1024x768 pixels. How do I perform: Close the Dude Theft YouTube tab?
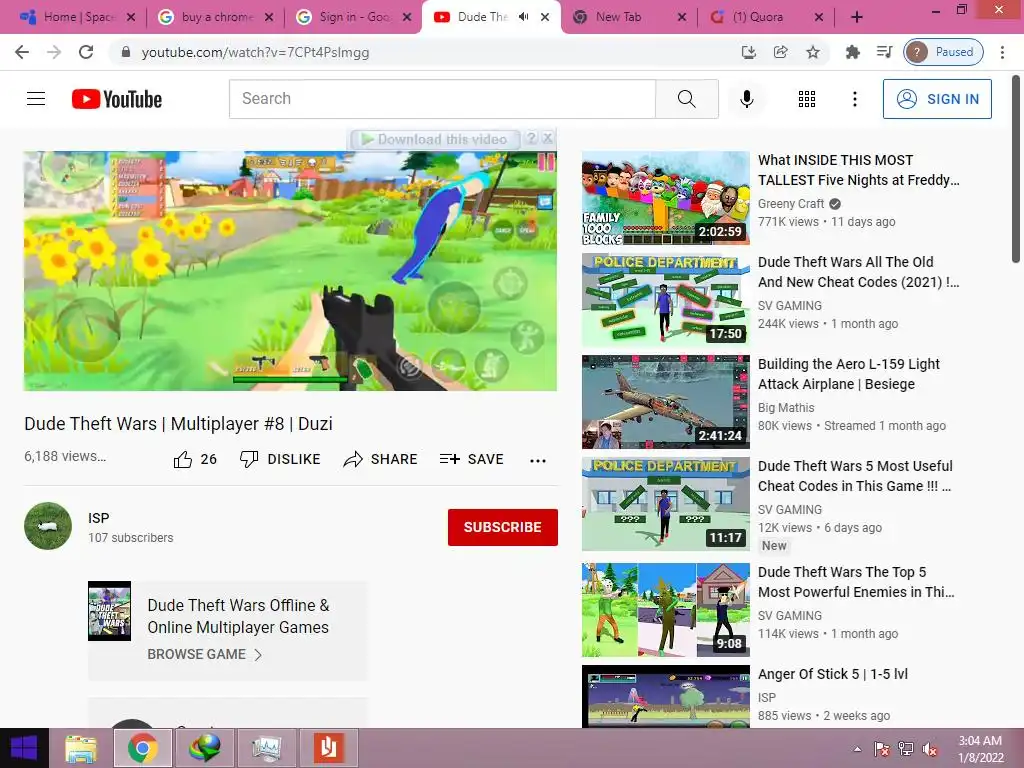pos(545,17)
